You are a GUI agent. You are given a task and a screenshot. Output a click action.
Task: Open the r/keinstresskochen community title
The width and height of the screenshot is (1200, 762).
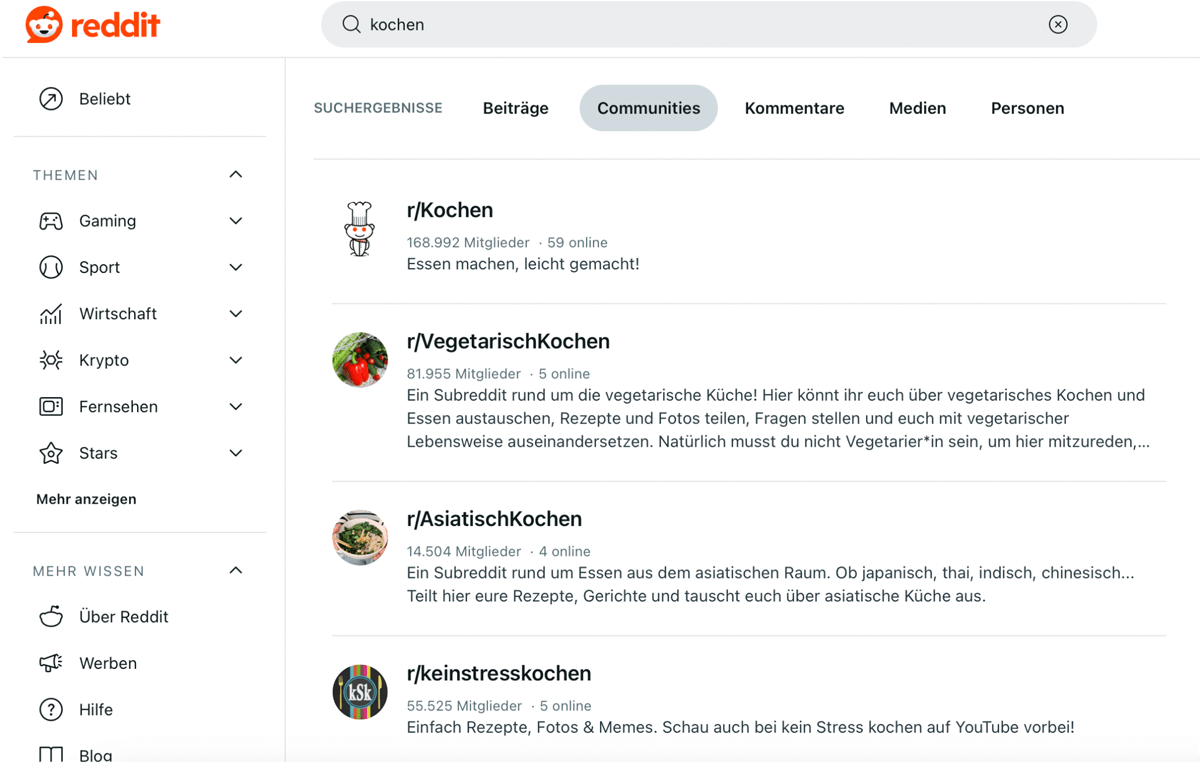pos(499,673)
